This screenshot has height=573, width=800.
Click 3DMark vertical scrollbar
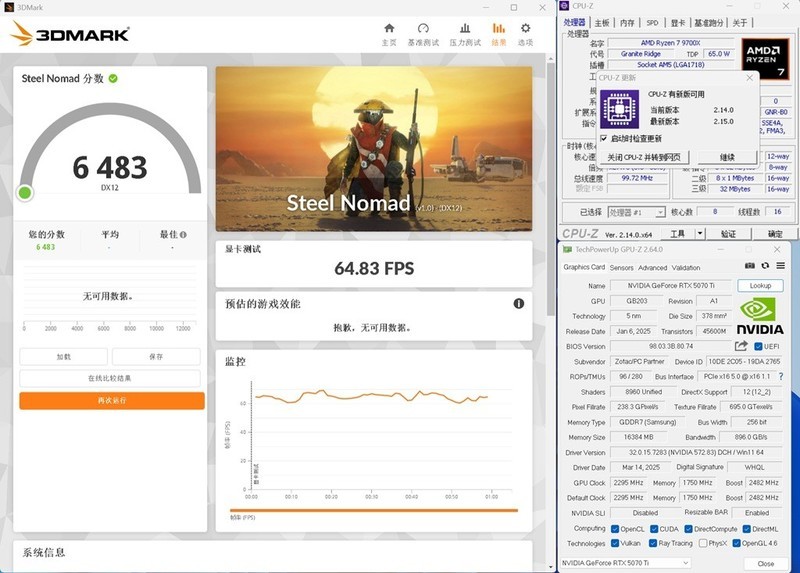click(x=551, y=189)
